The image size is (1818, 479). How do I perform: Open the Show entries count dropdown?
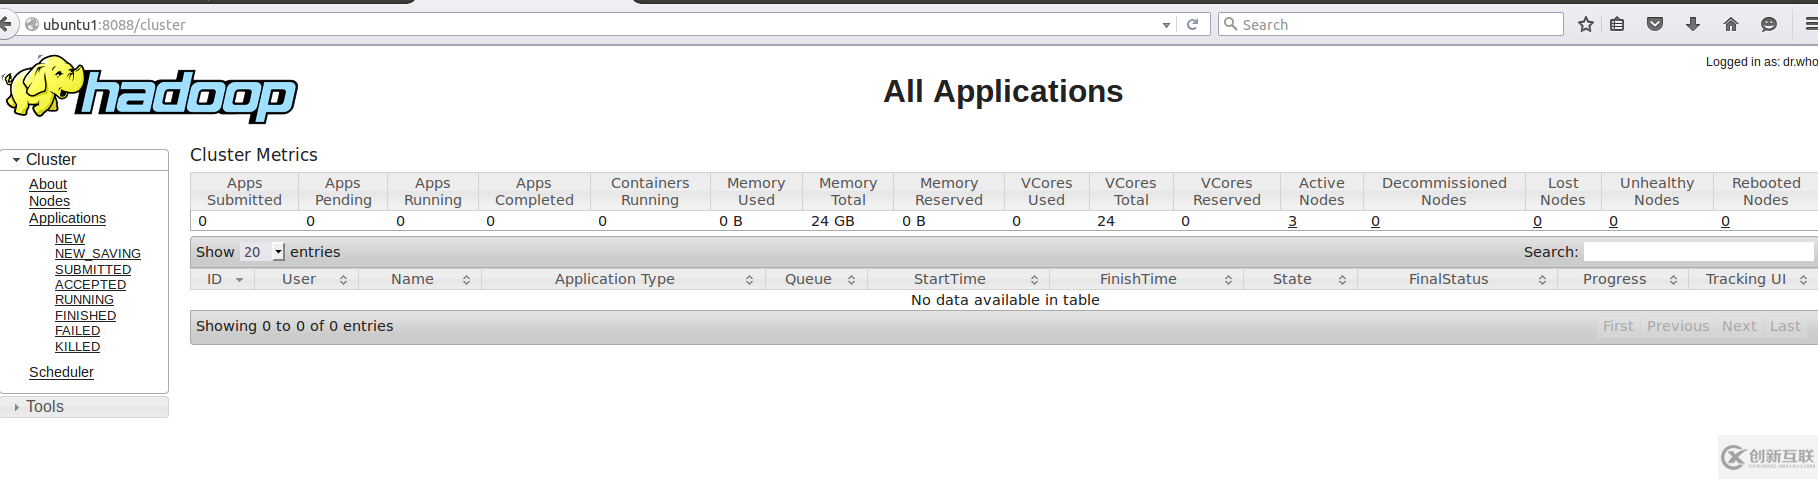(264, 252)
